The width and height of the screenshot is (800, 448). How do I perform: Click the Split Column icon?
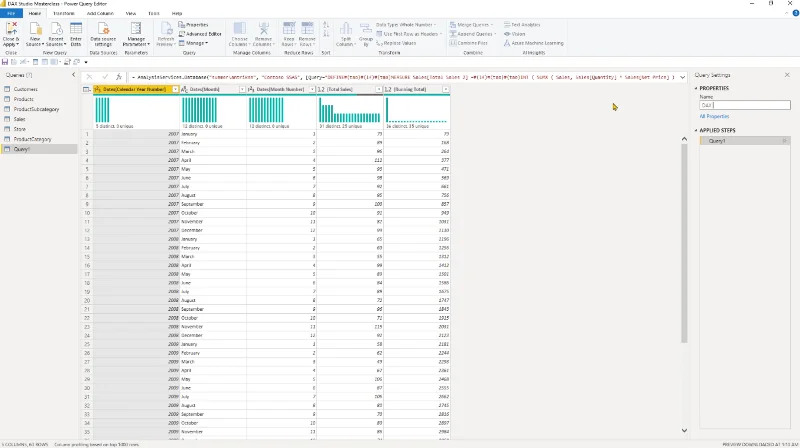click(x=345, y=29)
